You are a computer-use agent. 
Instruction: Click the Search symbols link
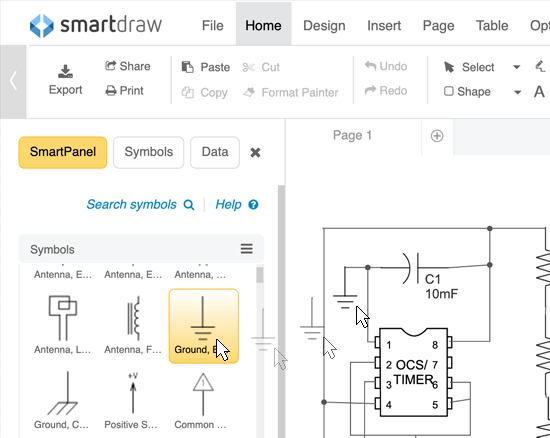tap(140, 204)
